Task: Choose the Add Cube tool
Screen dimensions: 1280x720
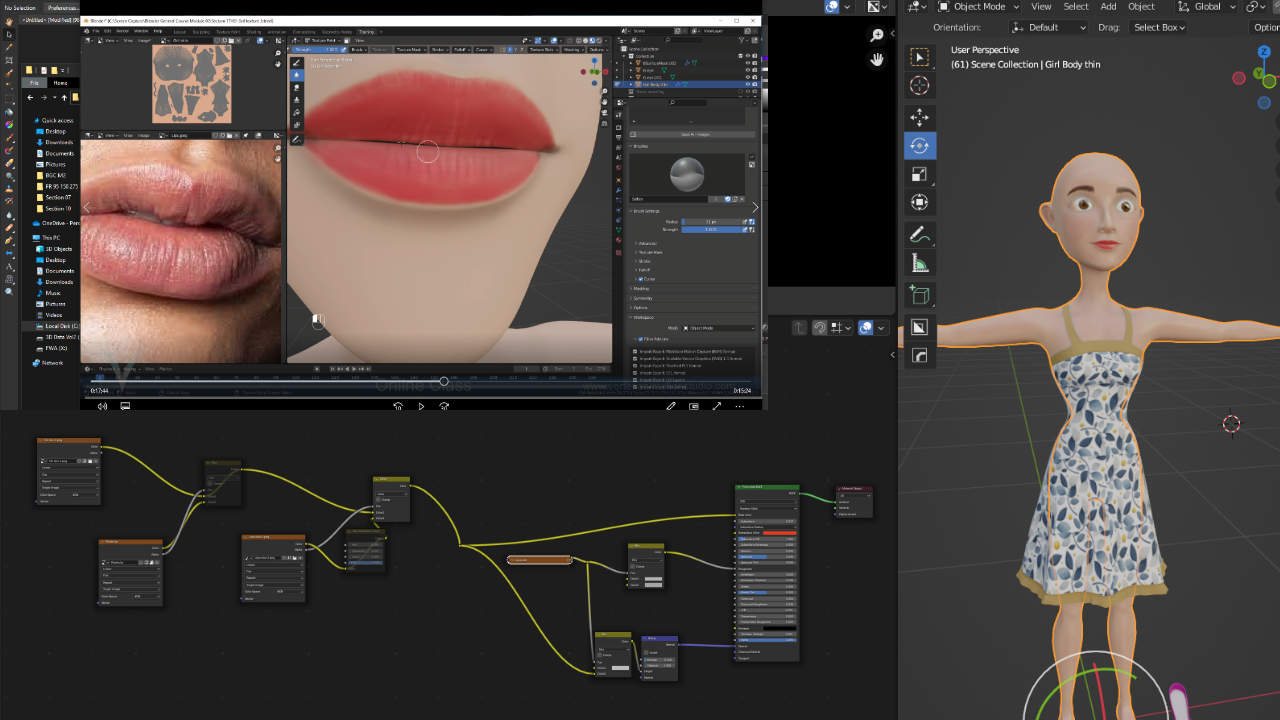Action: tap(920, 296)
